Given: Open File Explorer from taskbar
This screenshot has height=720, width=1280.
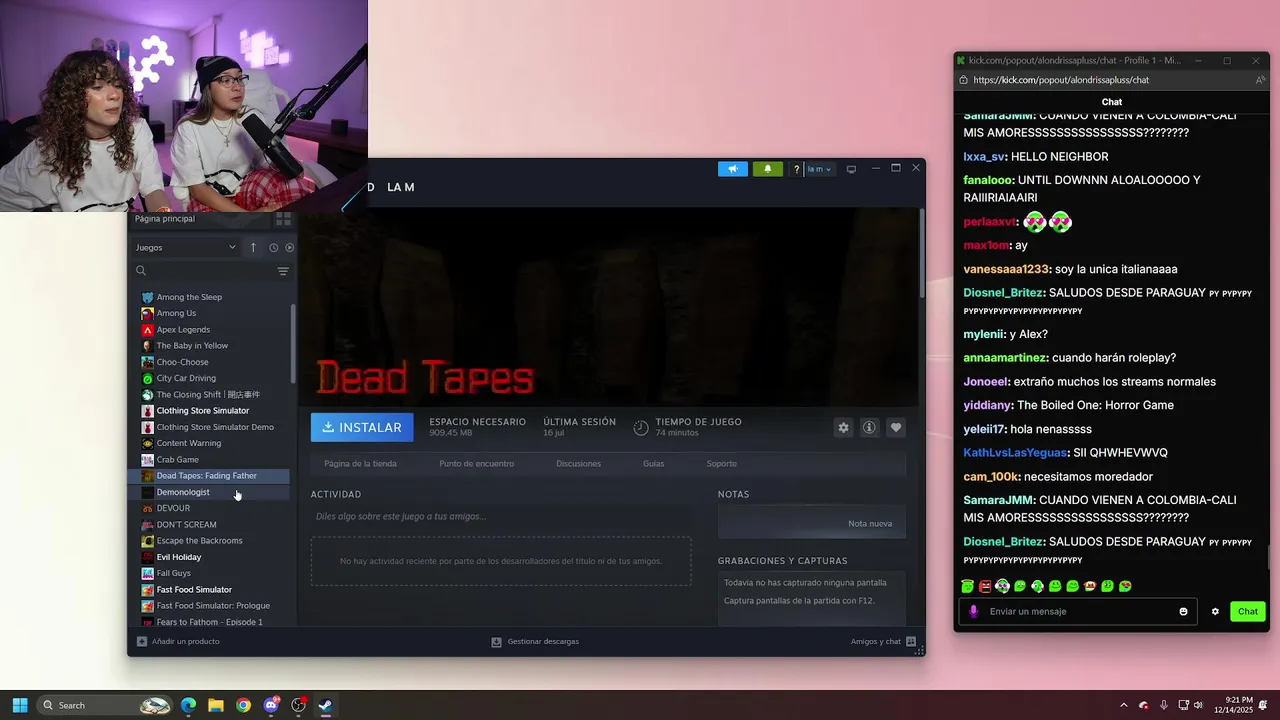Looking at the screenshot, I should click(x=216, y=705).
